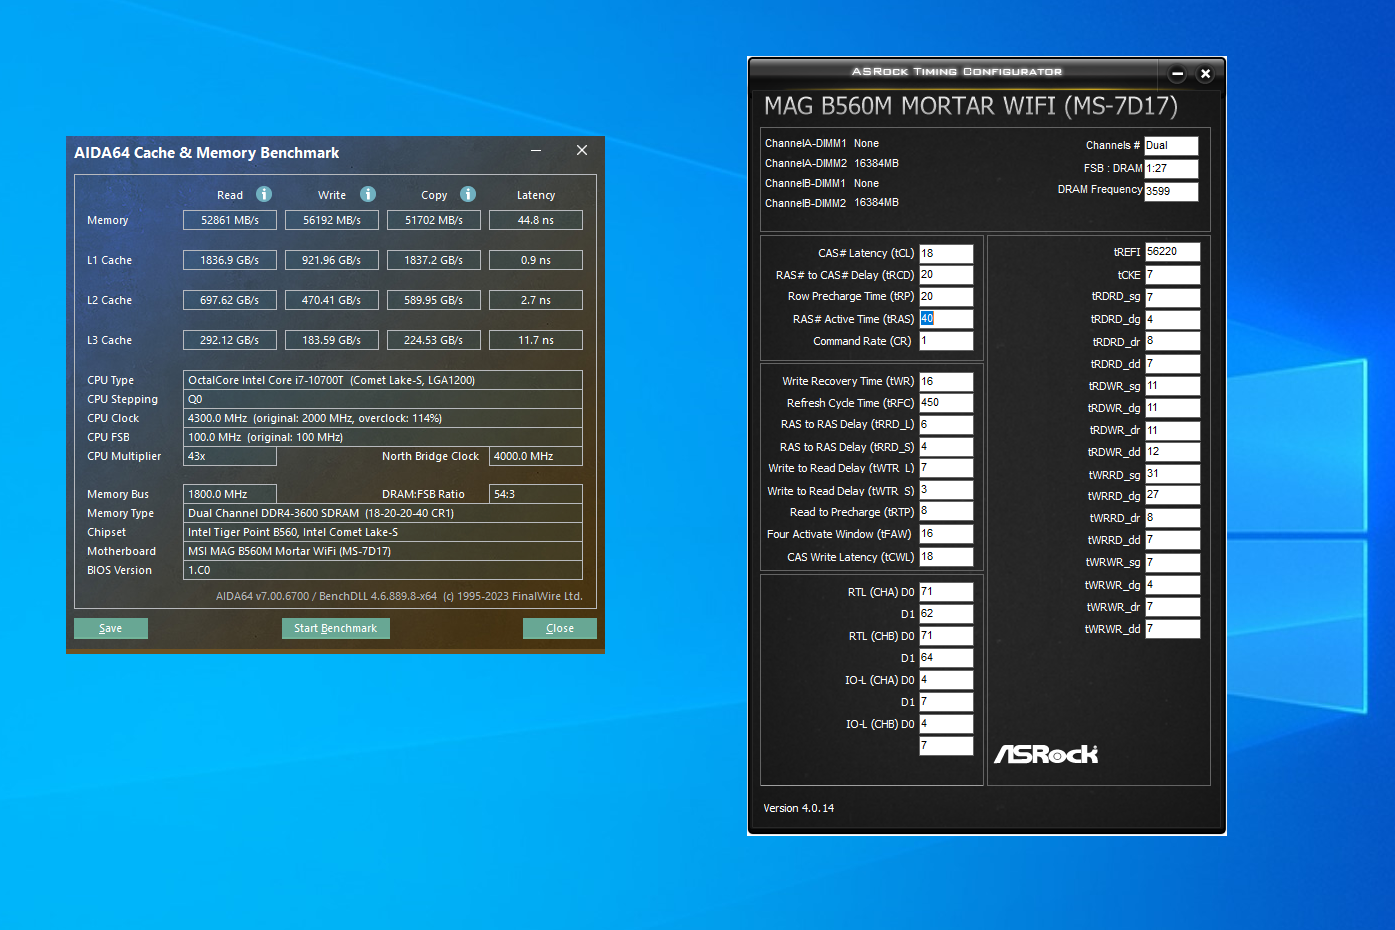Click the Row Precharge Time (tRP) field
The image size is (1395, 930).
pos(946,297)
